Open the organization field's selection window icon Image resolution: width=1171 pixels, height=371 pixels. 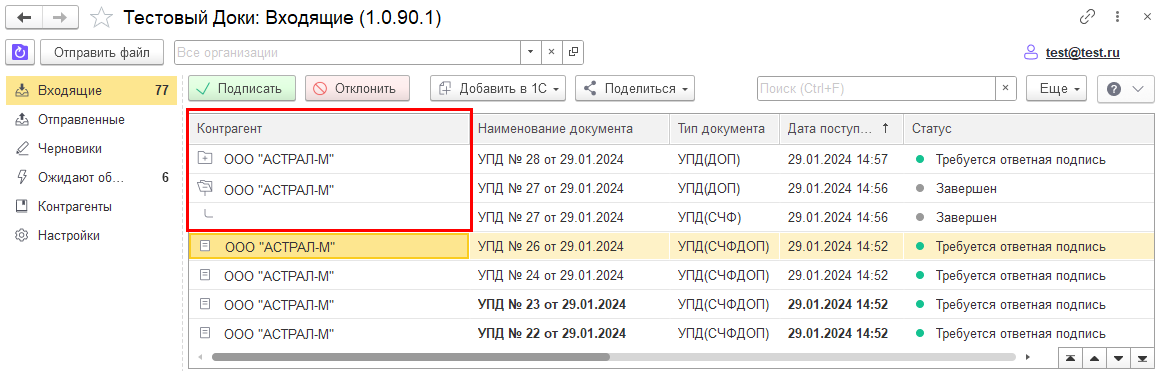(574, 52)
